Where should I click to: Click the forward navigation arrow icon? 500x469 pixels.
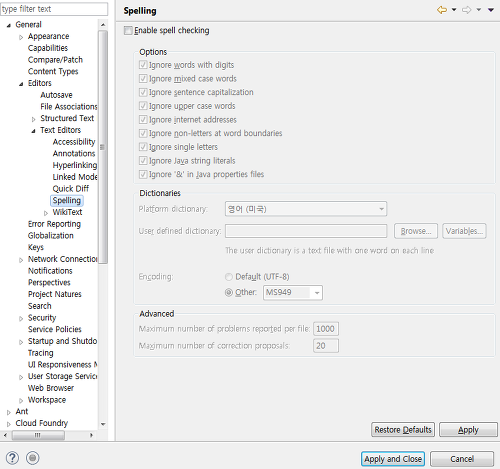point(467,10)
